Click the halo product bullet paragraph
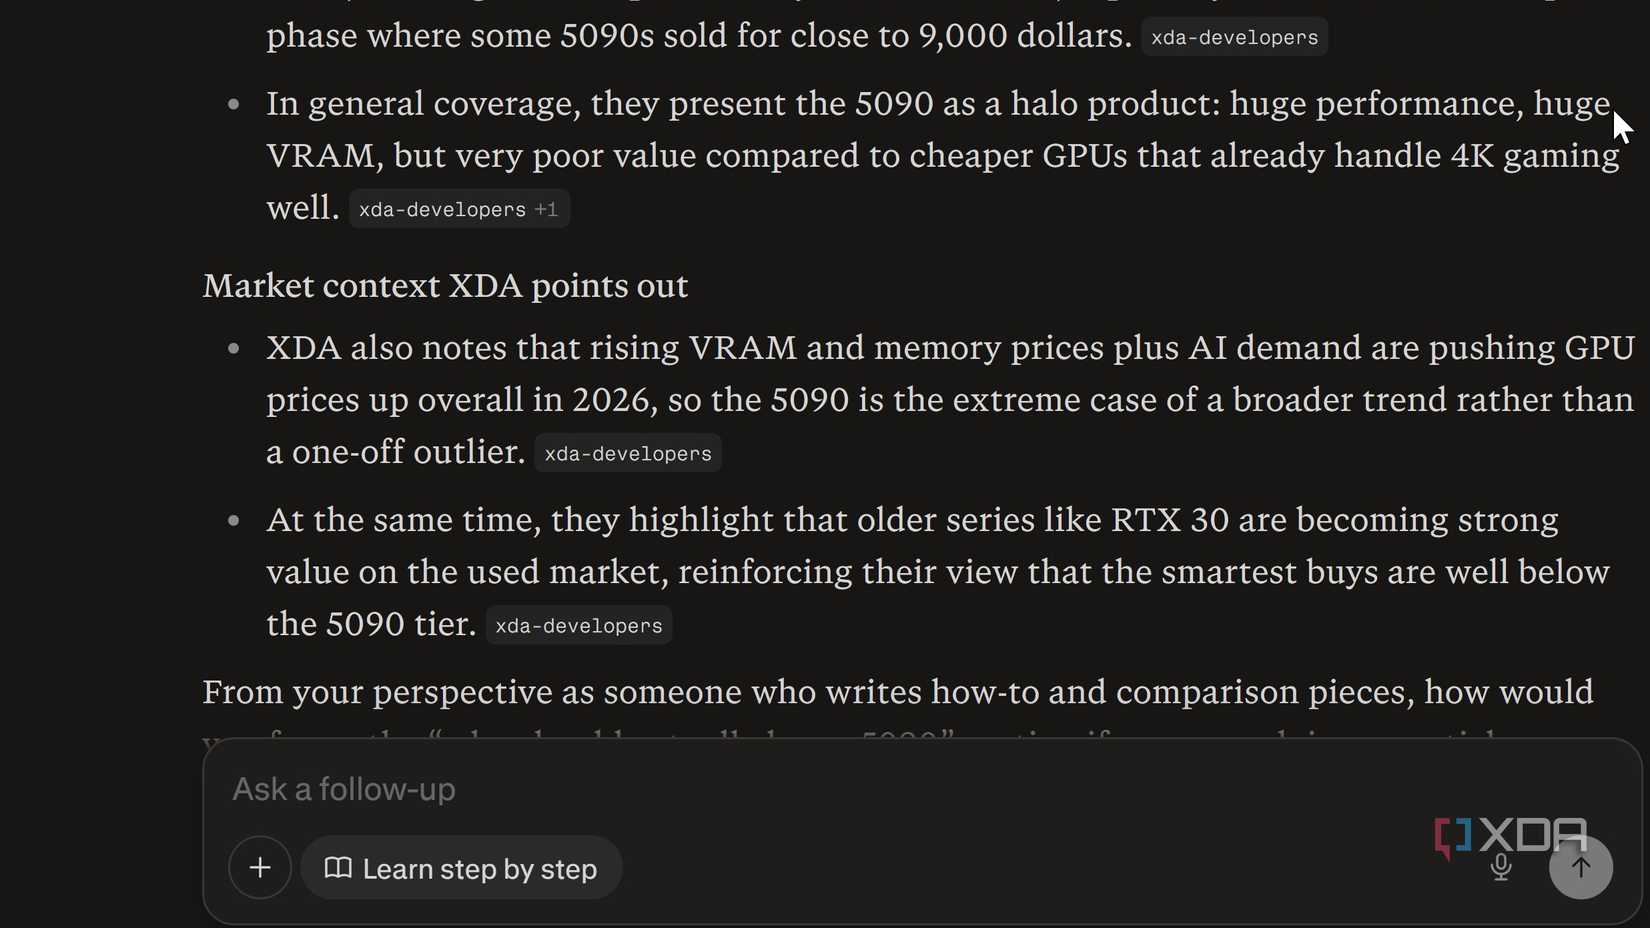Viewport: 1650px width, 928px height. [x=940, y=155]
